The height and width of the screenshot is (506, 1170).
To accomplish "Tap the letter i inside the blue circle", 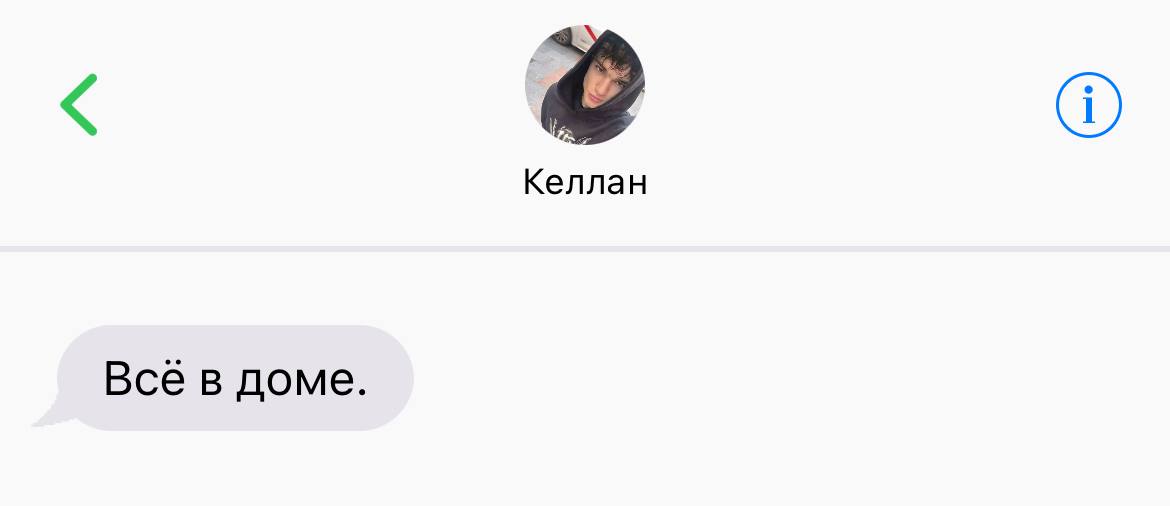I will [1089, 105].
